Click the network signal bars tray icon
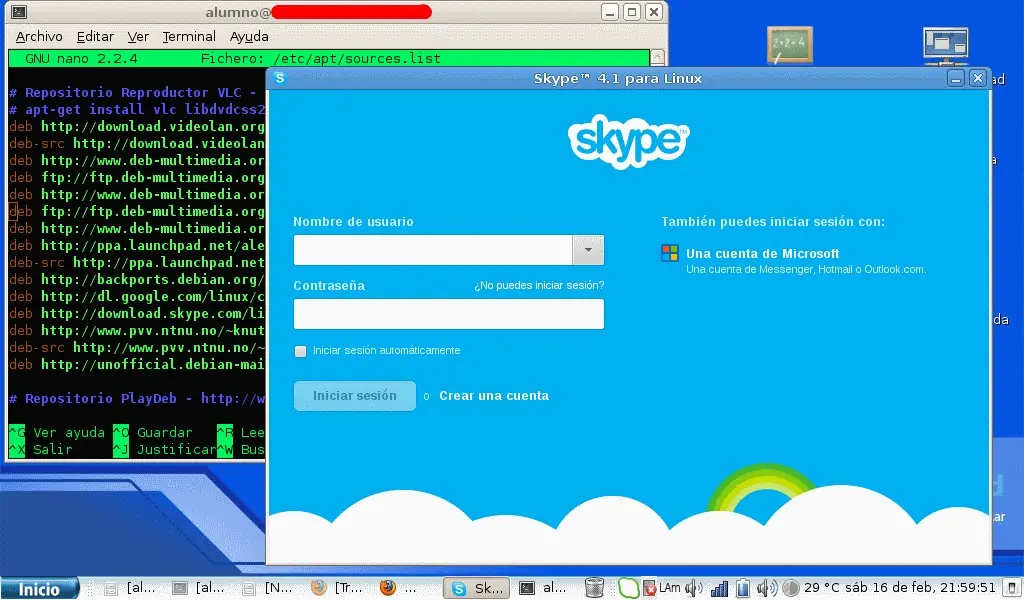1024x600 pixels. [x=719, y=588]
